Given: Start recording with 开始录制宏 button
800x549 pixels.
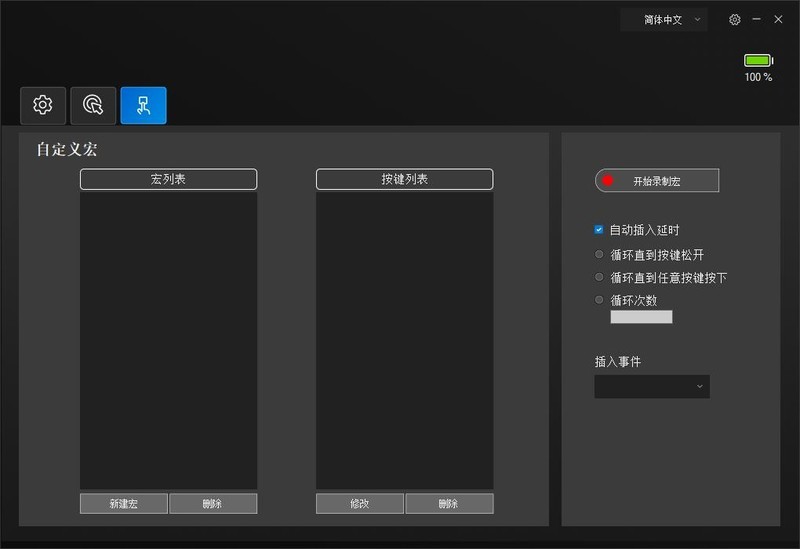Looking at the screenshot, I should [657, 181].
